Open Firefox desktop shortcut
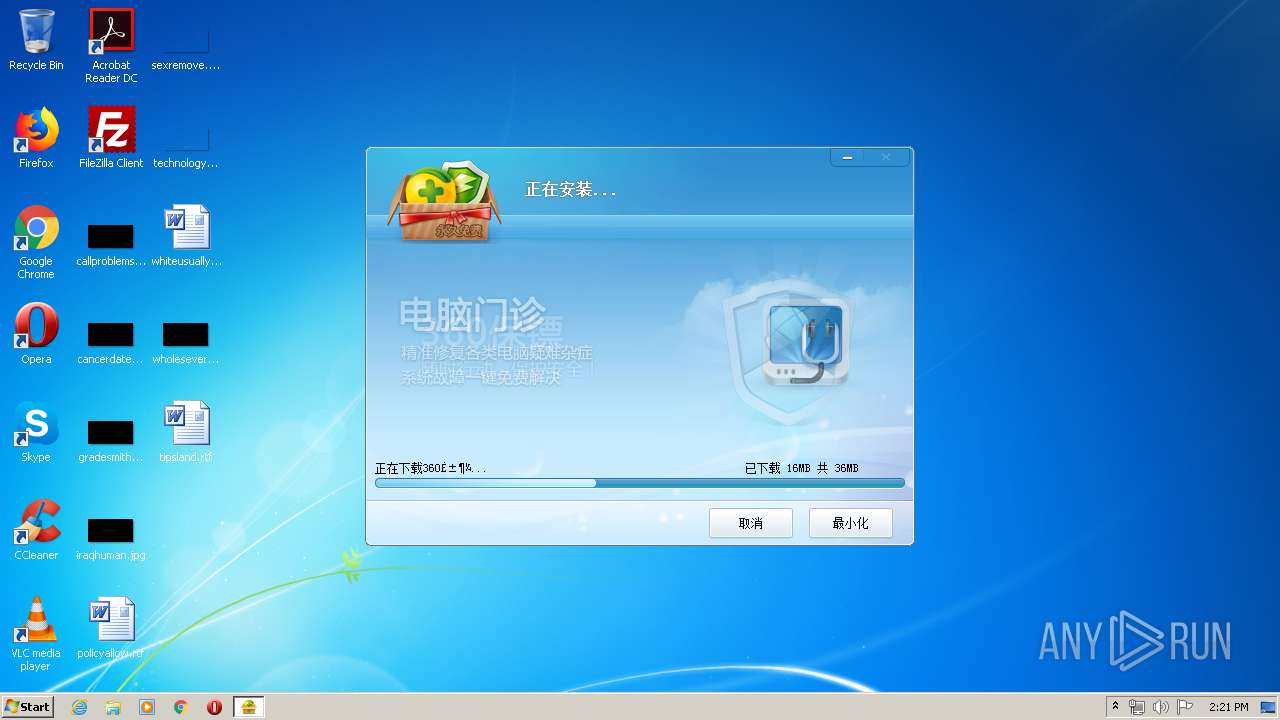 pyautogui.click(x=36, y=138)
